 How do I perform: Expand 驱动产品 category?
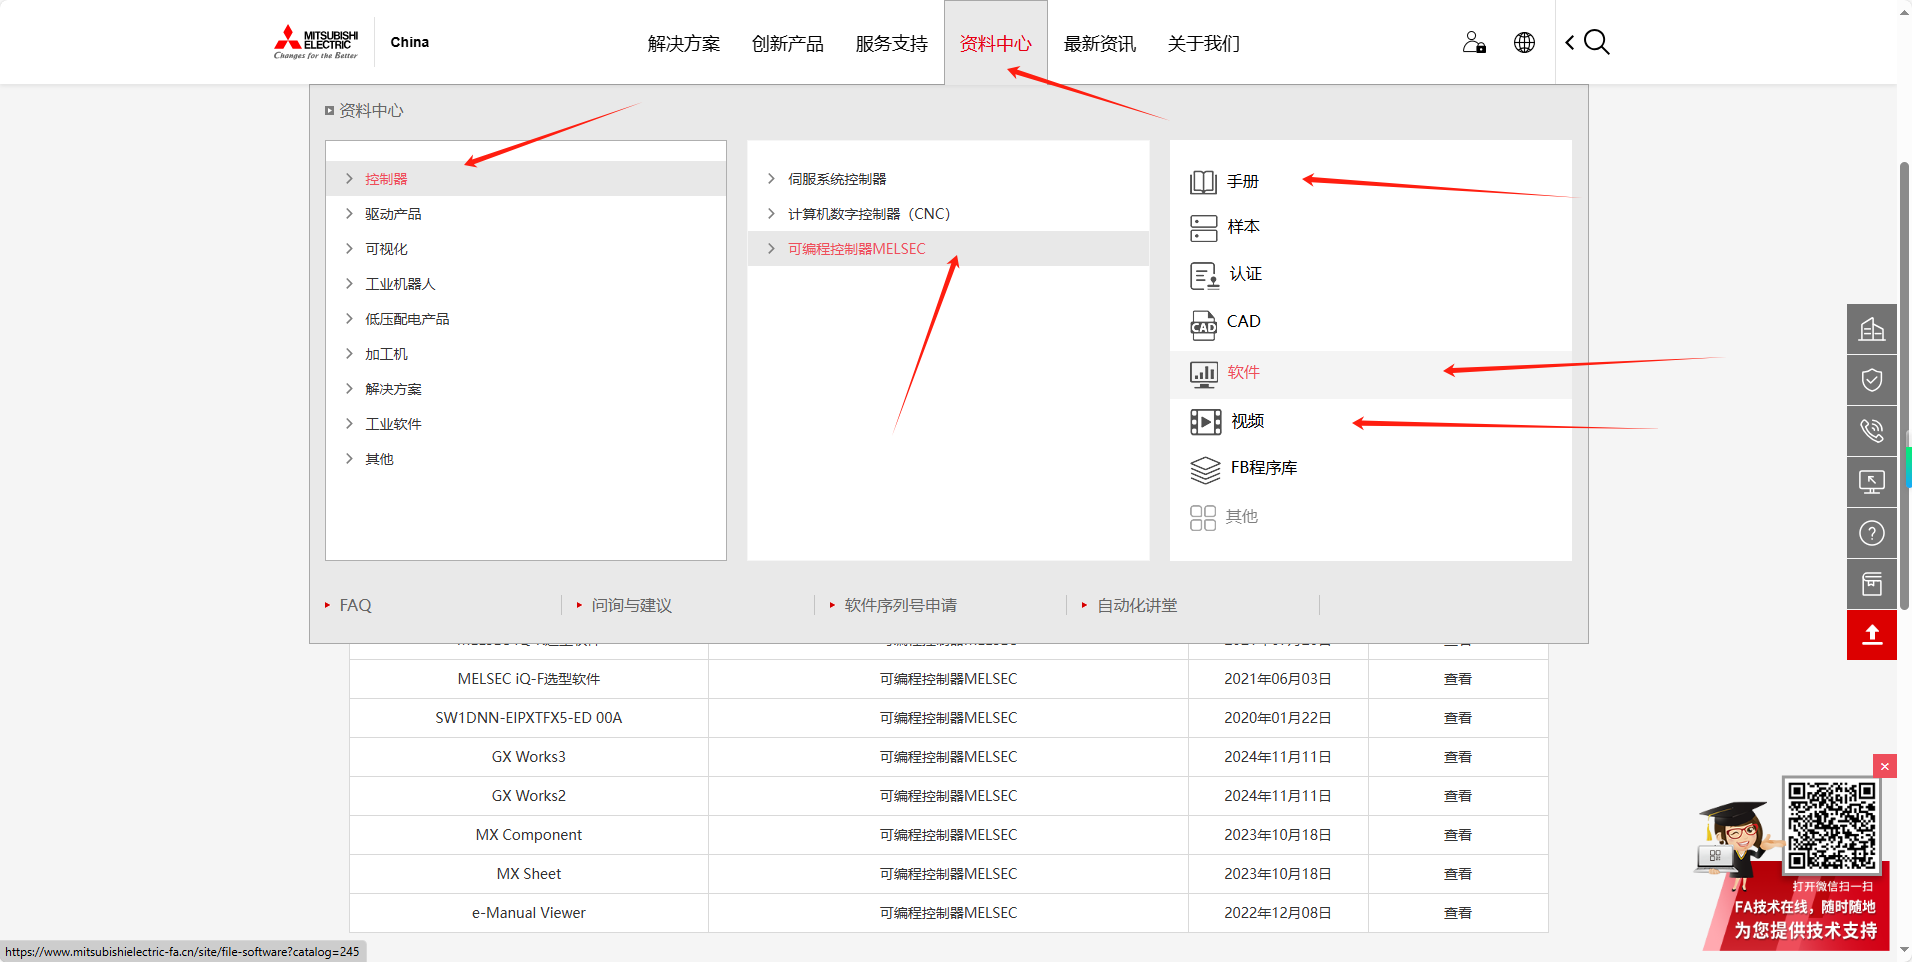[526, 214]
